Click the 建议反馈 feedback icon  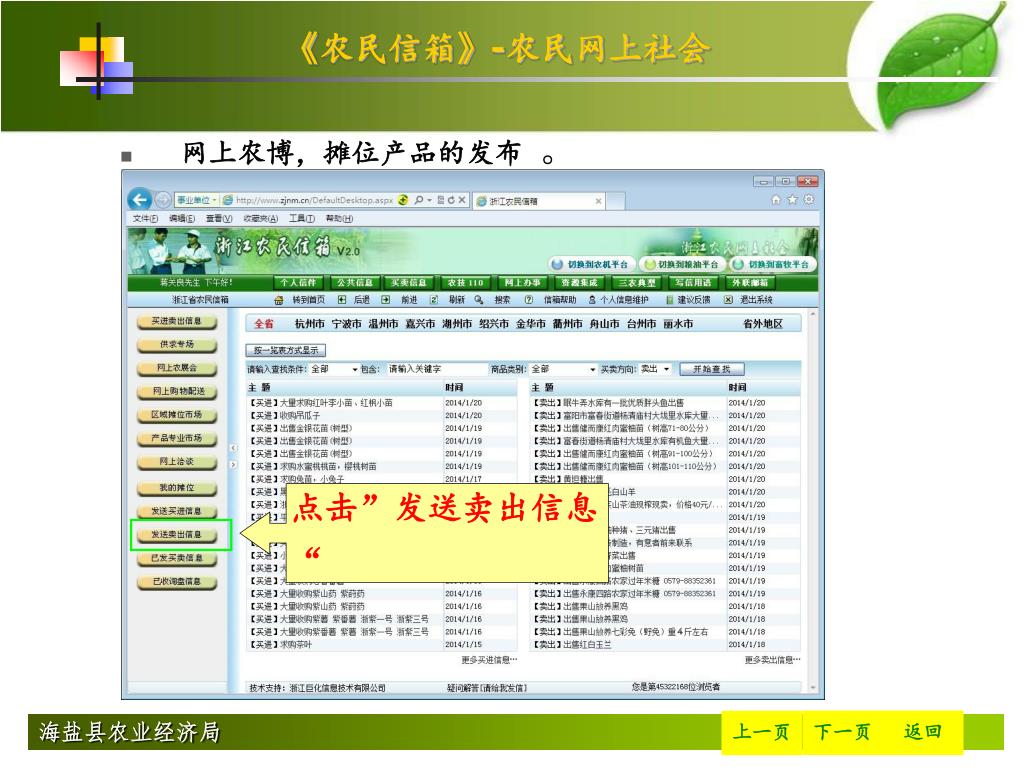669,300
